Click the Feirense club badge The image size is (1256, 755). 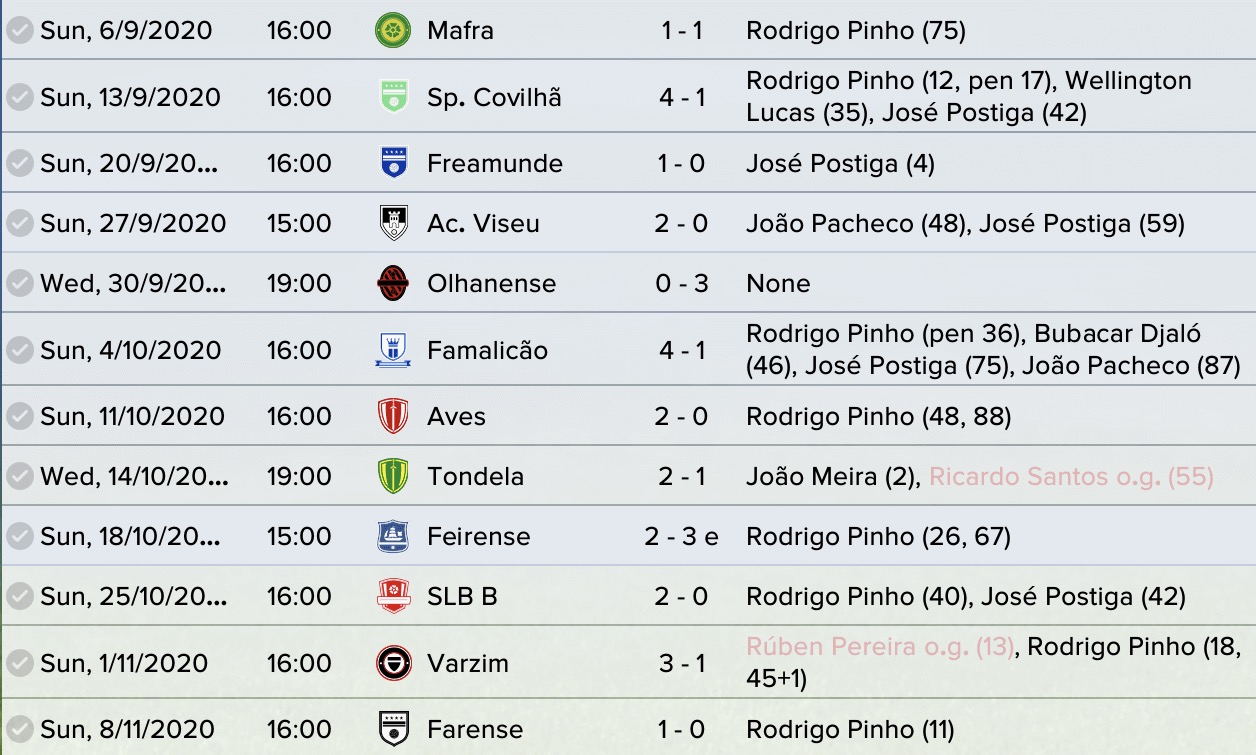click(x=393, y=536)
